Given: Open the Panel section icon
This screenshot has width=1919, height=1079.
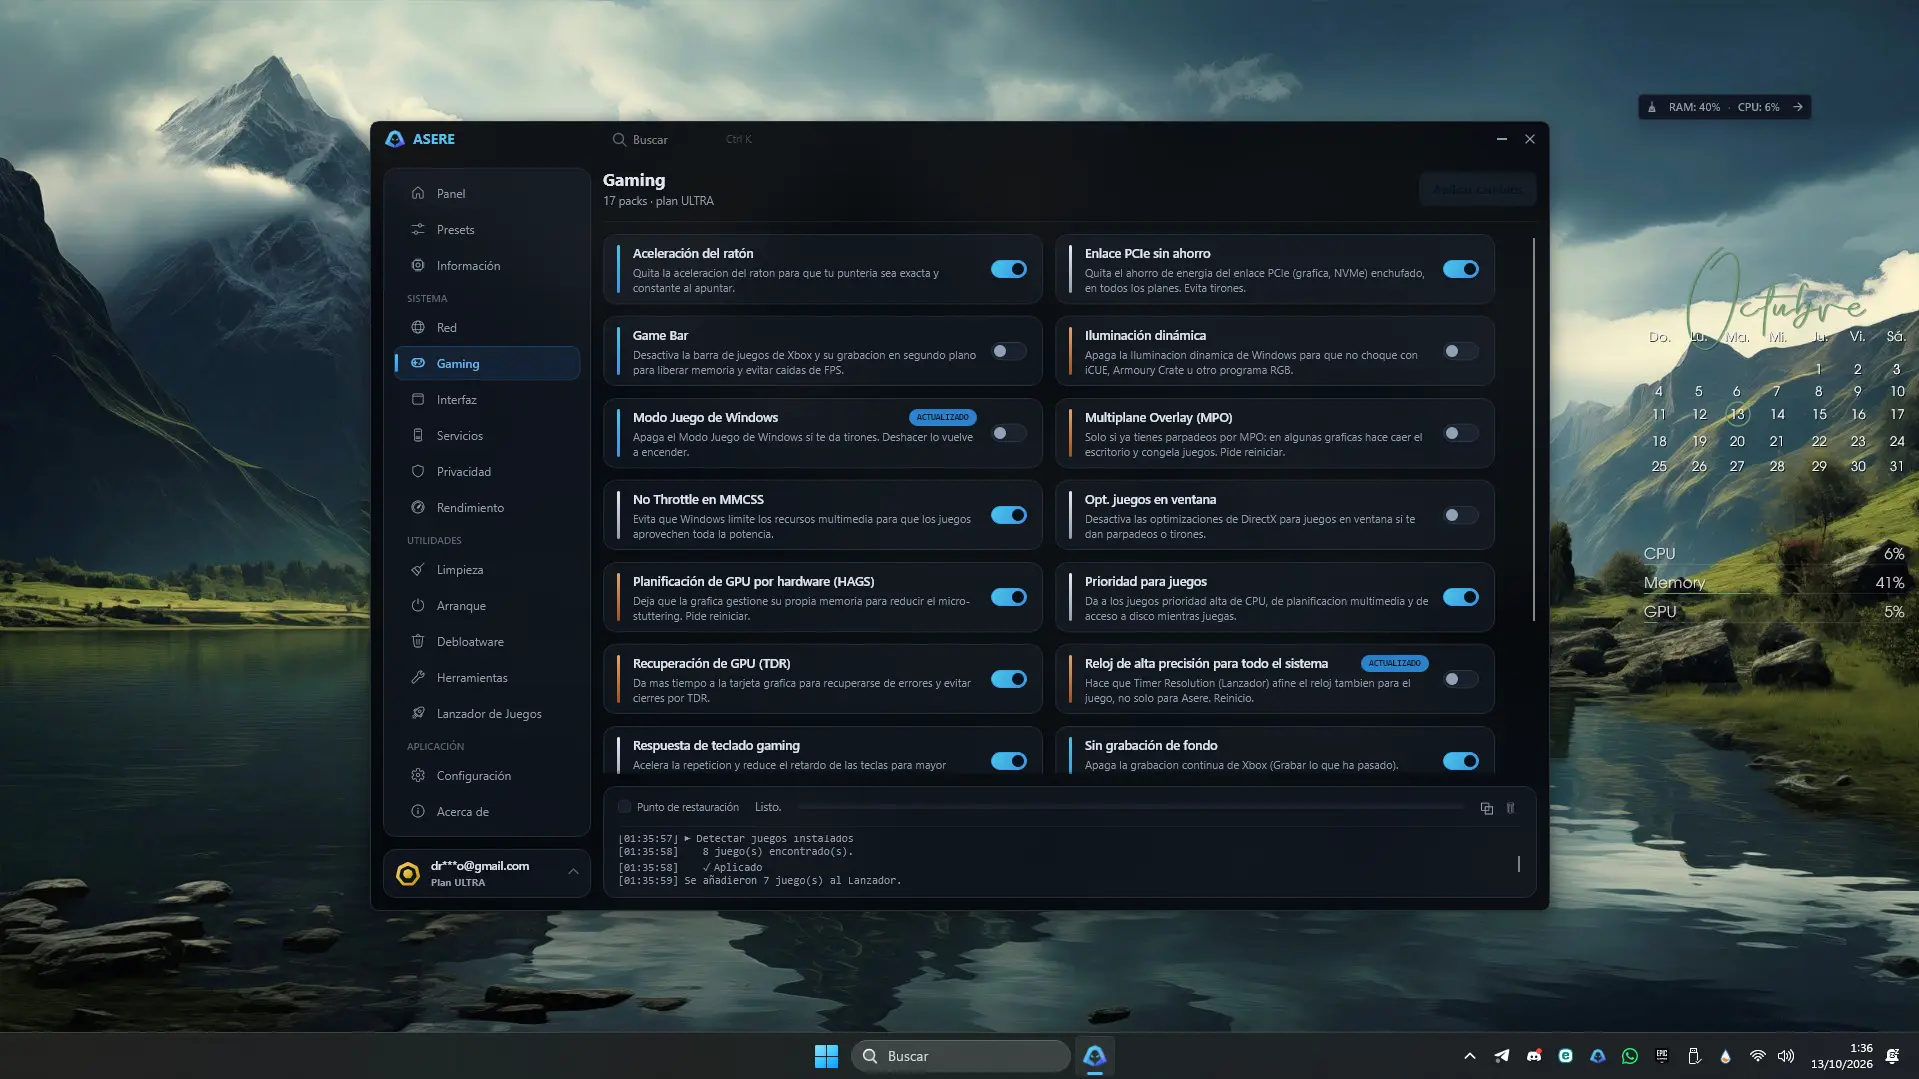Looking at the screenshot, I should coord(418,193).
